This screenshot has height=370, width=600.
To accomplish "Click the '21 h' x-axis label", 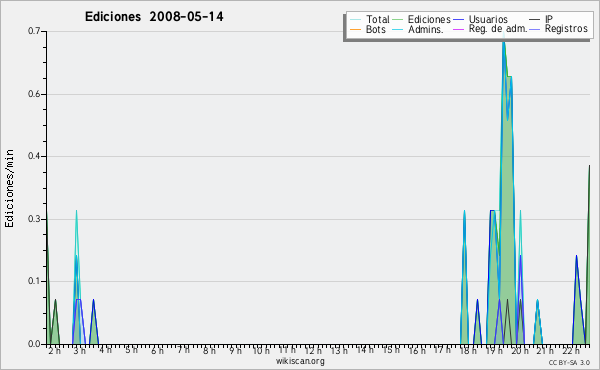I will click(545, 351).
